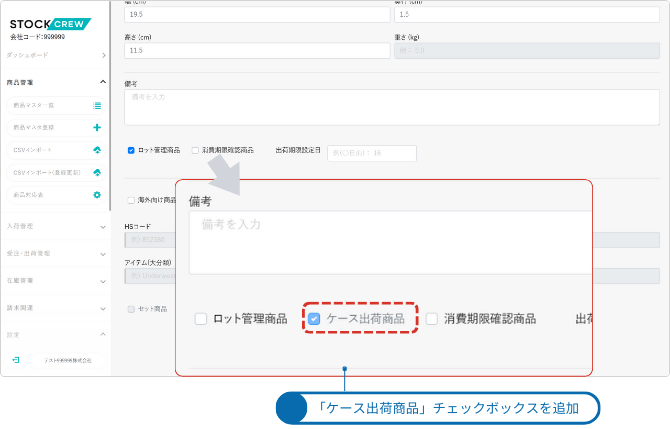The width and height of the screenshot is (670, 429).
Task: Open the 入荷管理 menu section
Action: (56, 226)
